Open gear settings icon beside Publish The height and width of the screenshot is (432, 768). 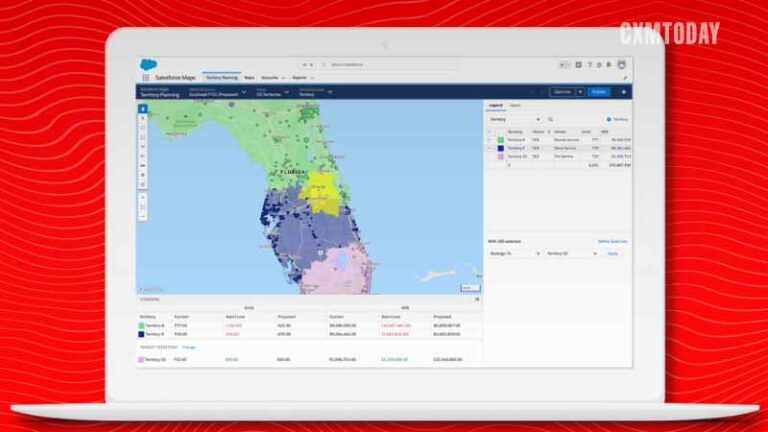tap(624, 92)
